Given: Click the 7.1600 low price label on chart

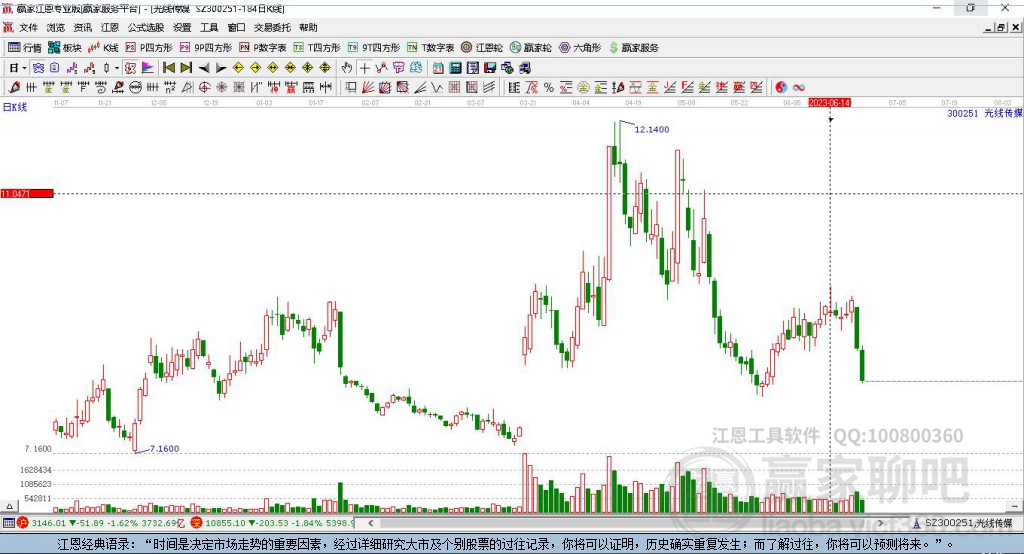Looking at the screenshot, I should point(164,449).
